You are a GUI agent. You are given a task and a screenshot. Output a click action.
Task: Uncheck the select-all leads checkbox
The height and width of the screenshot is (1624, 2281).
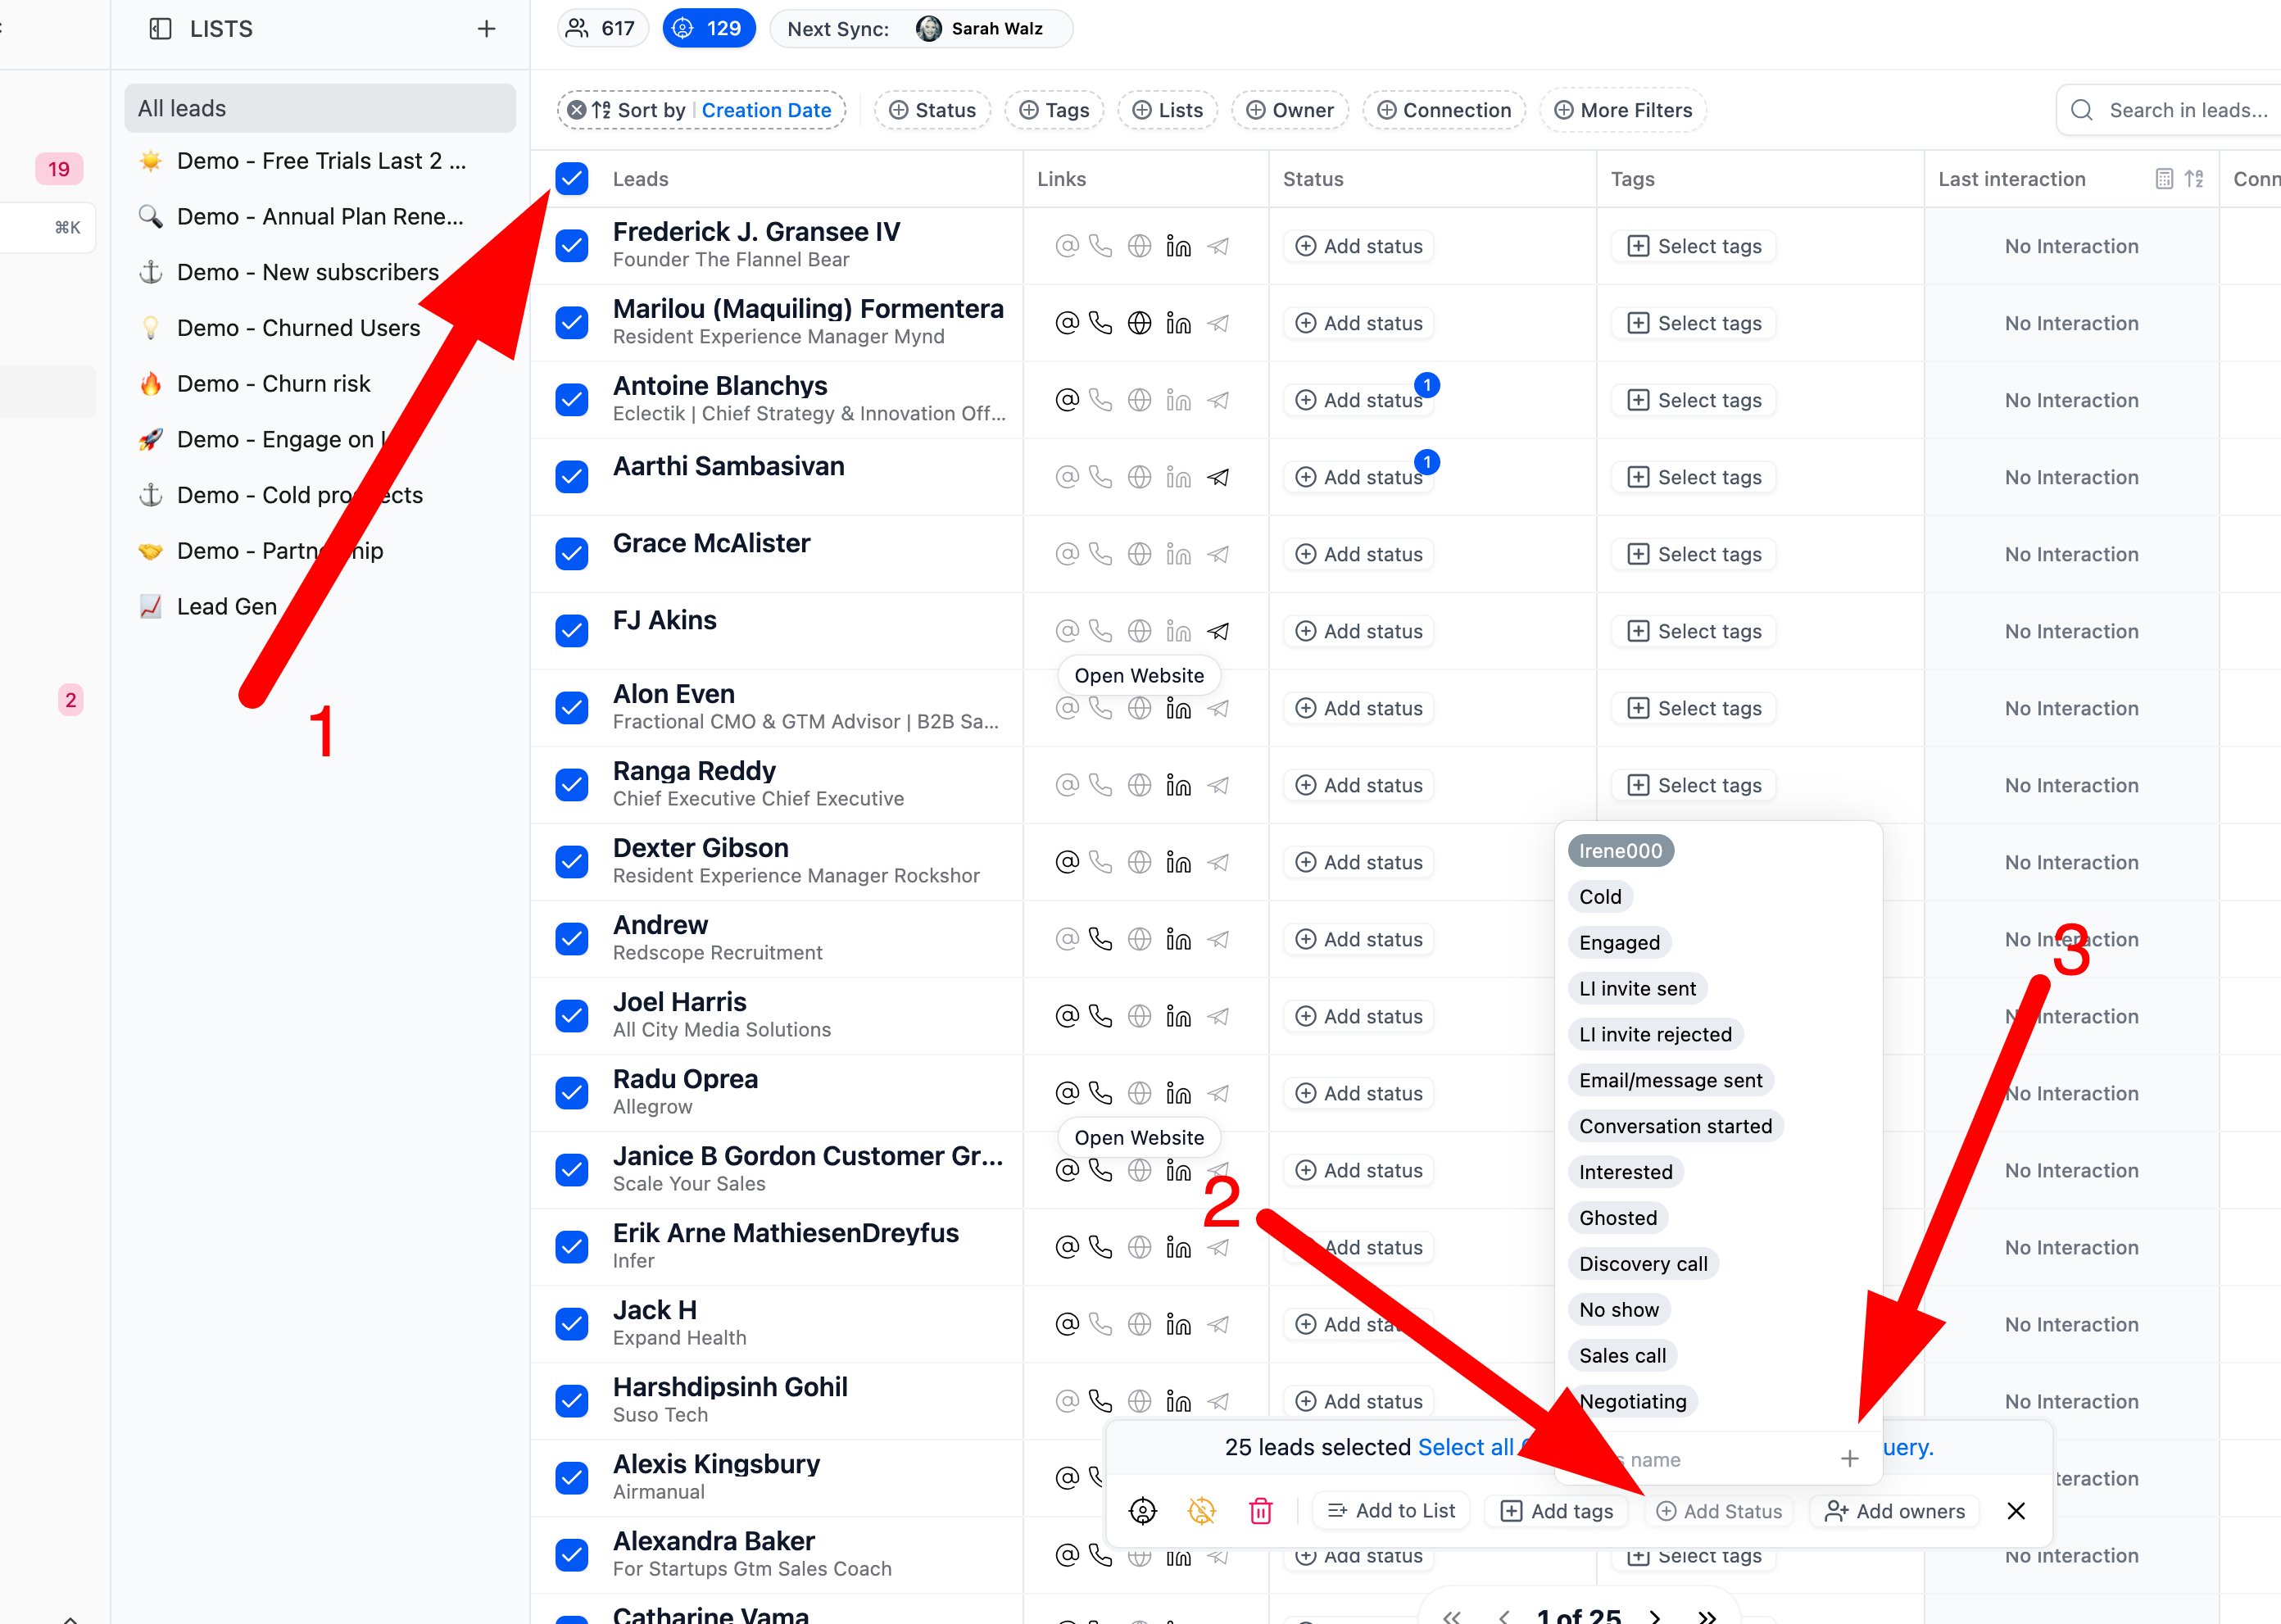pyautogui.click(x=572, y=179)
